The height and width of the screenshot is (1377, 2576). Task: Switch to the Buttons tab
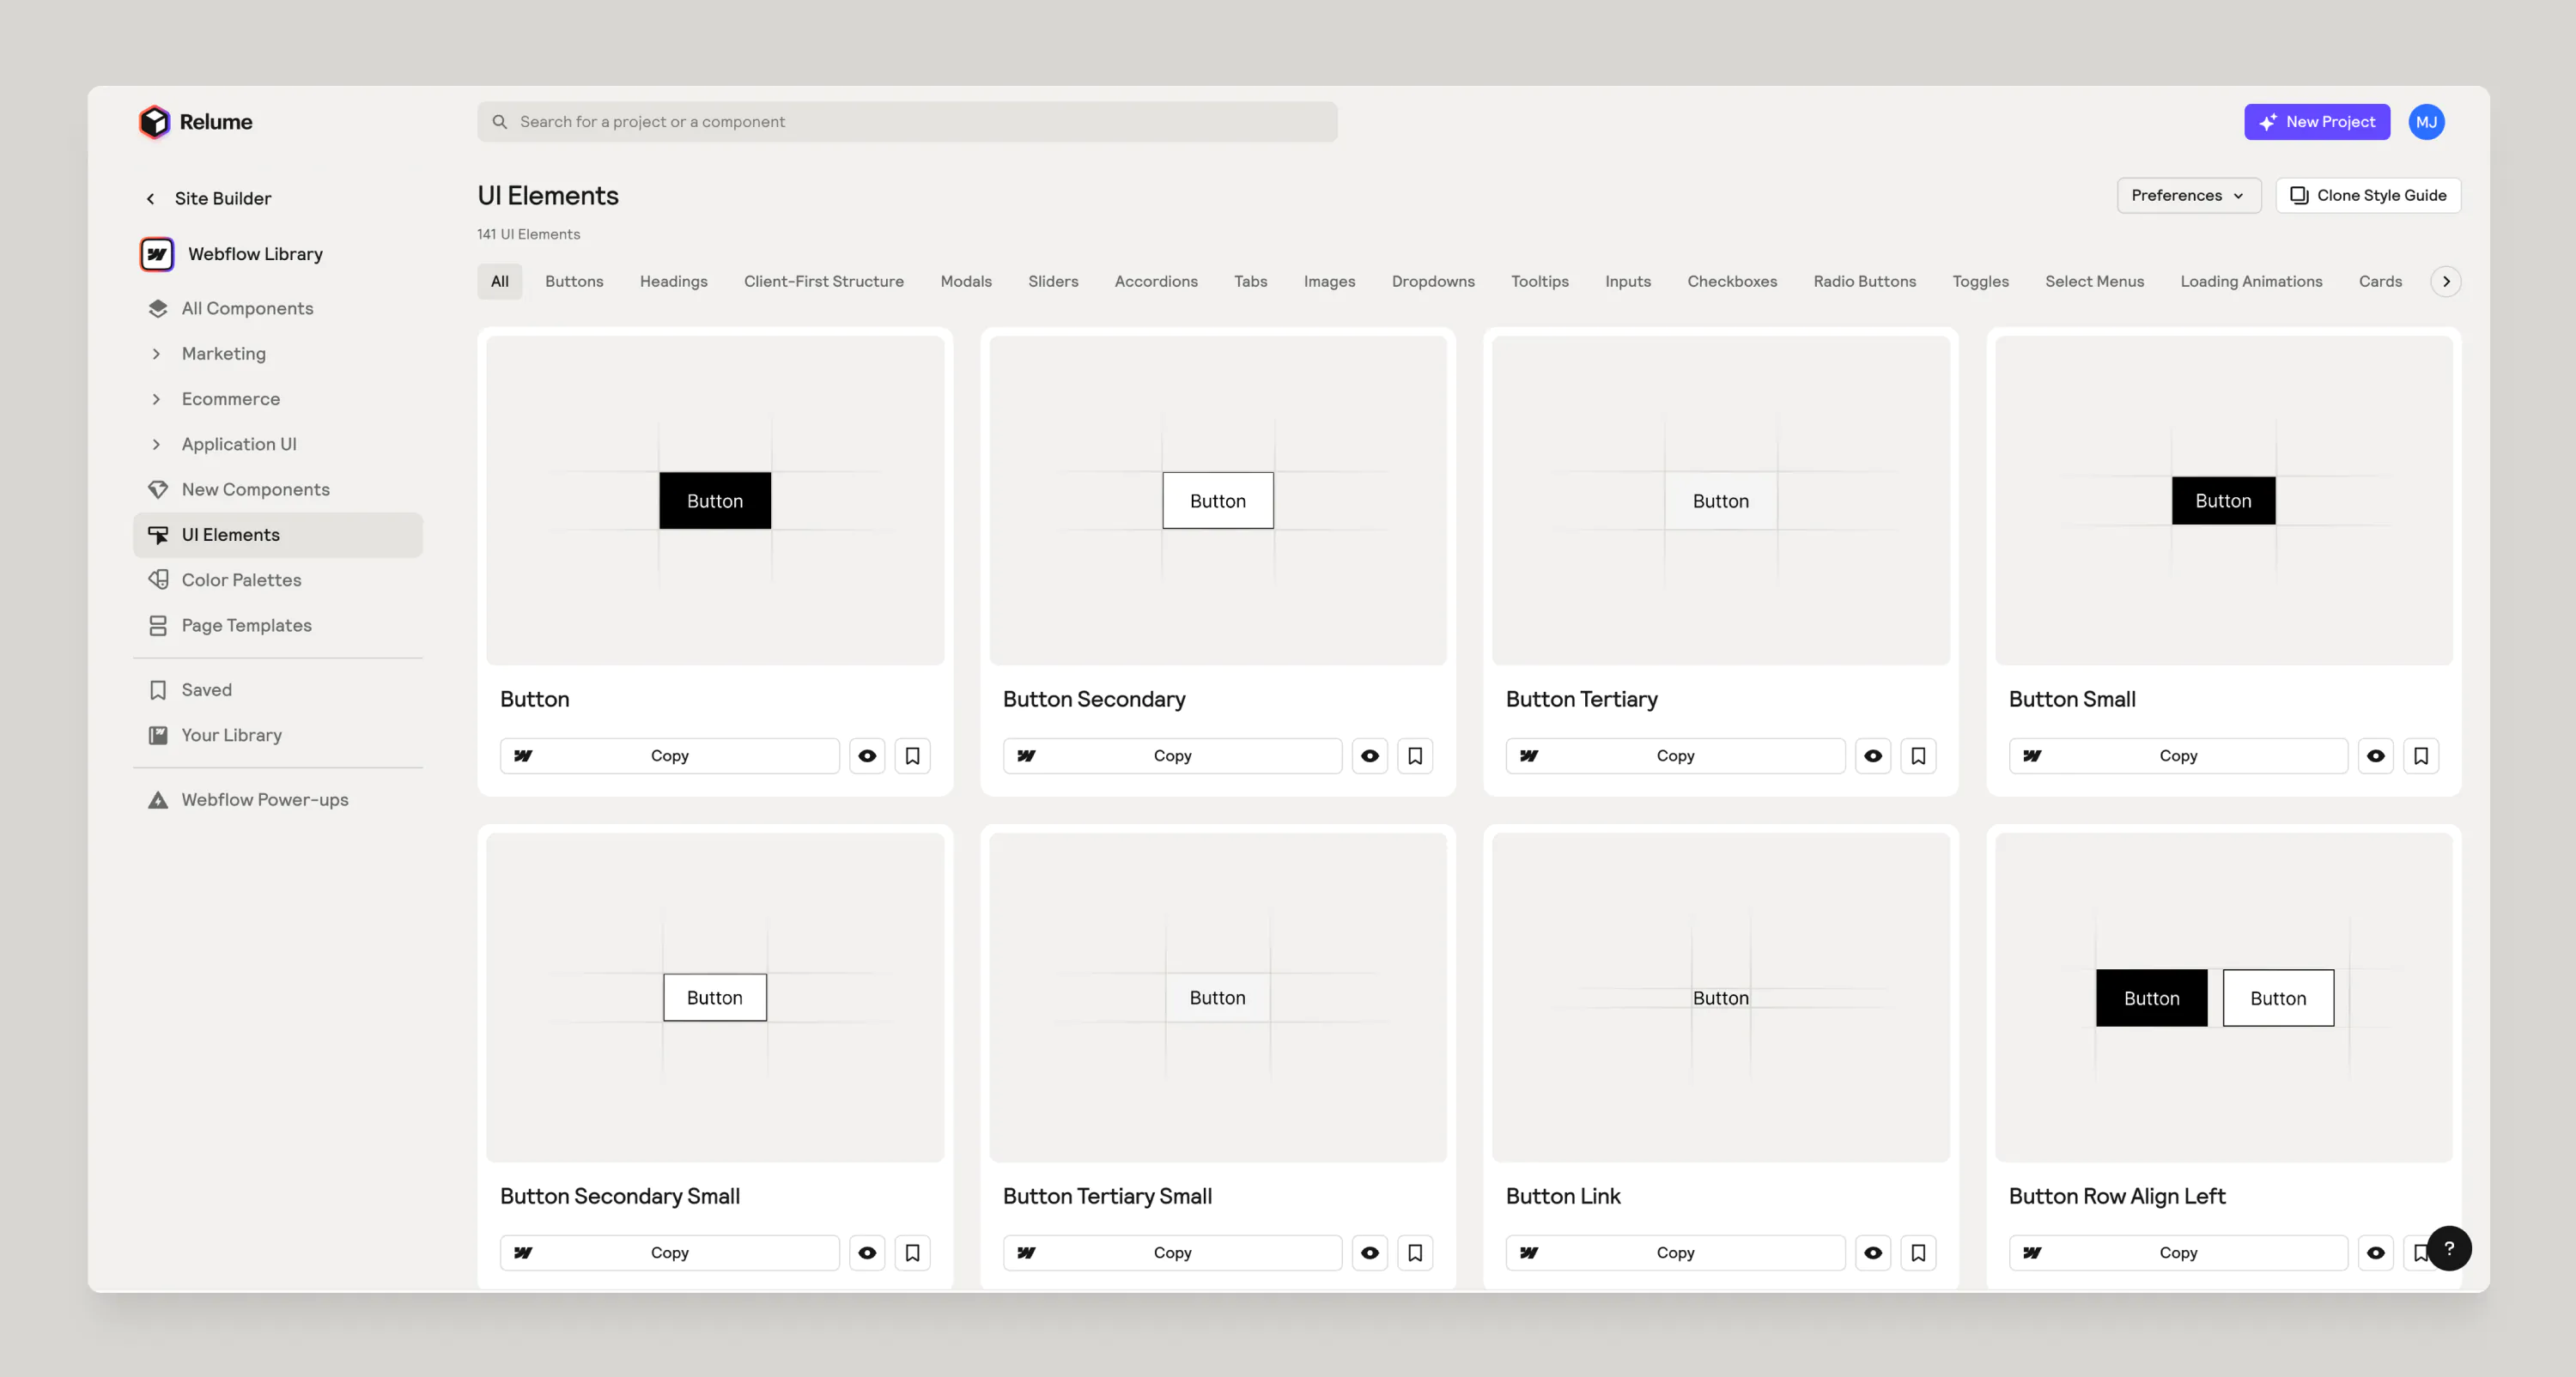(x=574, y=282)
